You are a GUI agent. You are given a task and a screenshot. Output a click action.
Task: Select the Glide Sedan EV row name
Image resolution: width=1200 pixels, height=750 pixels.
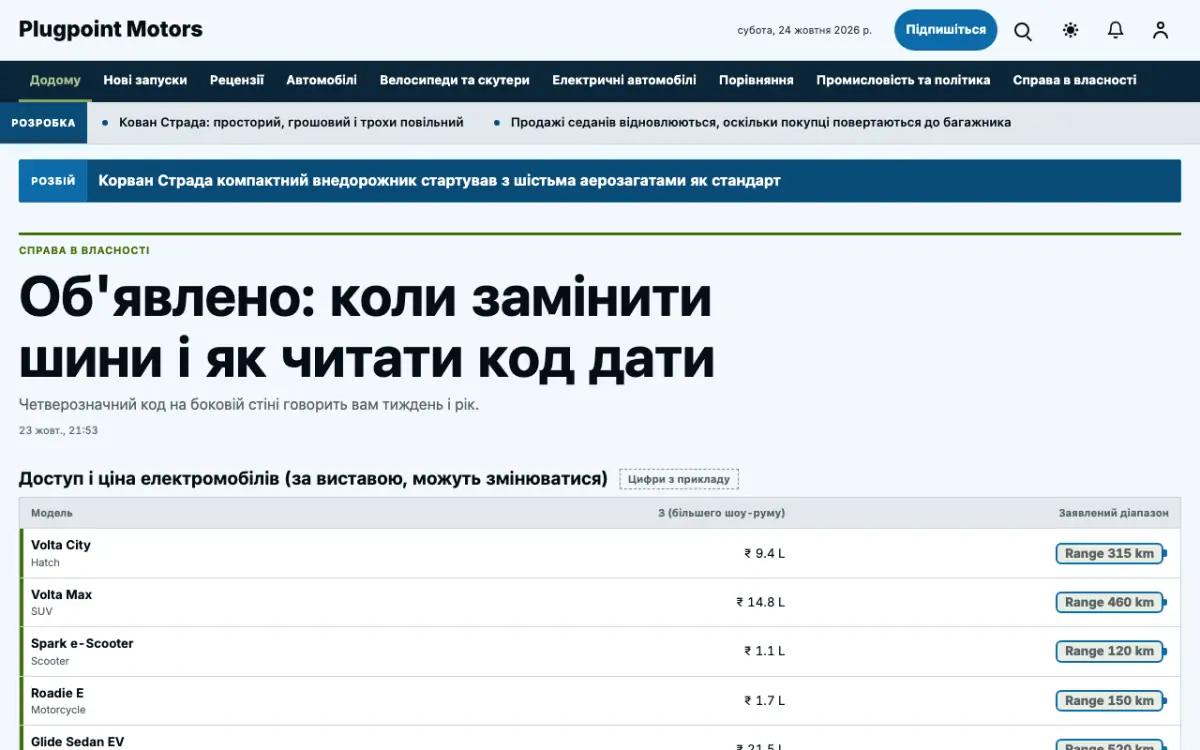coord(78,741)
